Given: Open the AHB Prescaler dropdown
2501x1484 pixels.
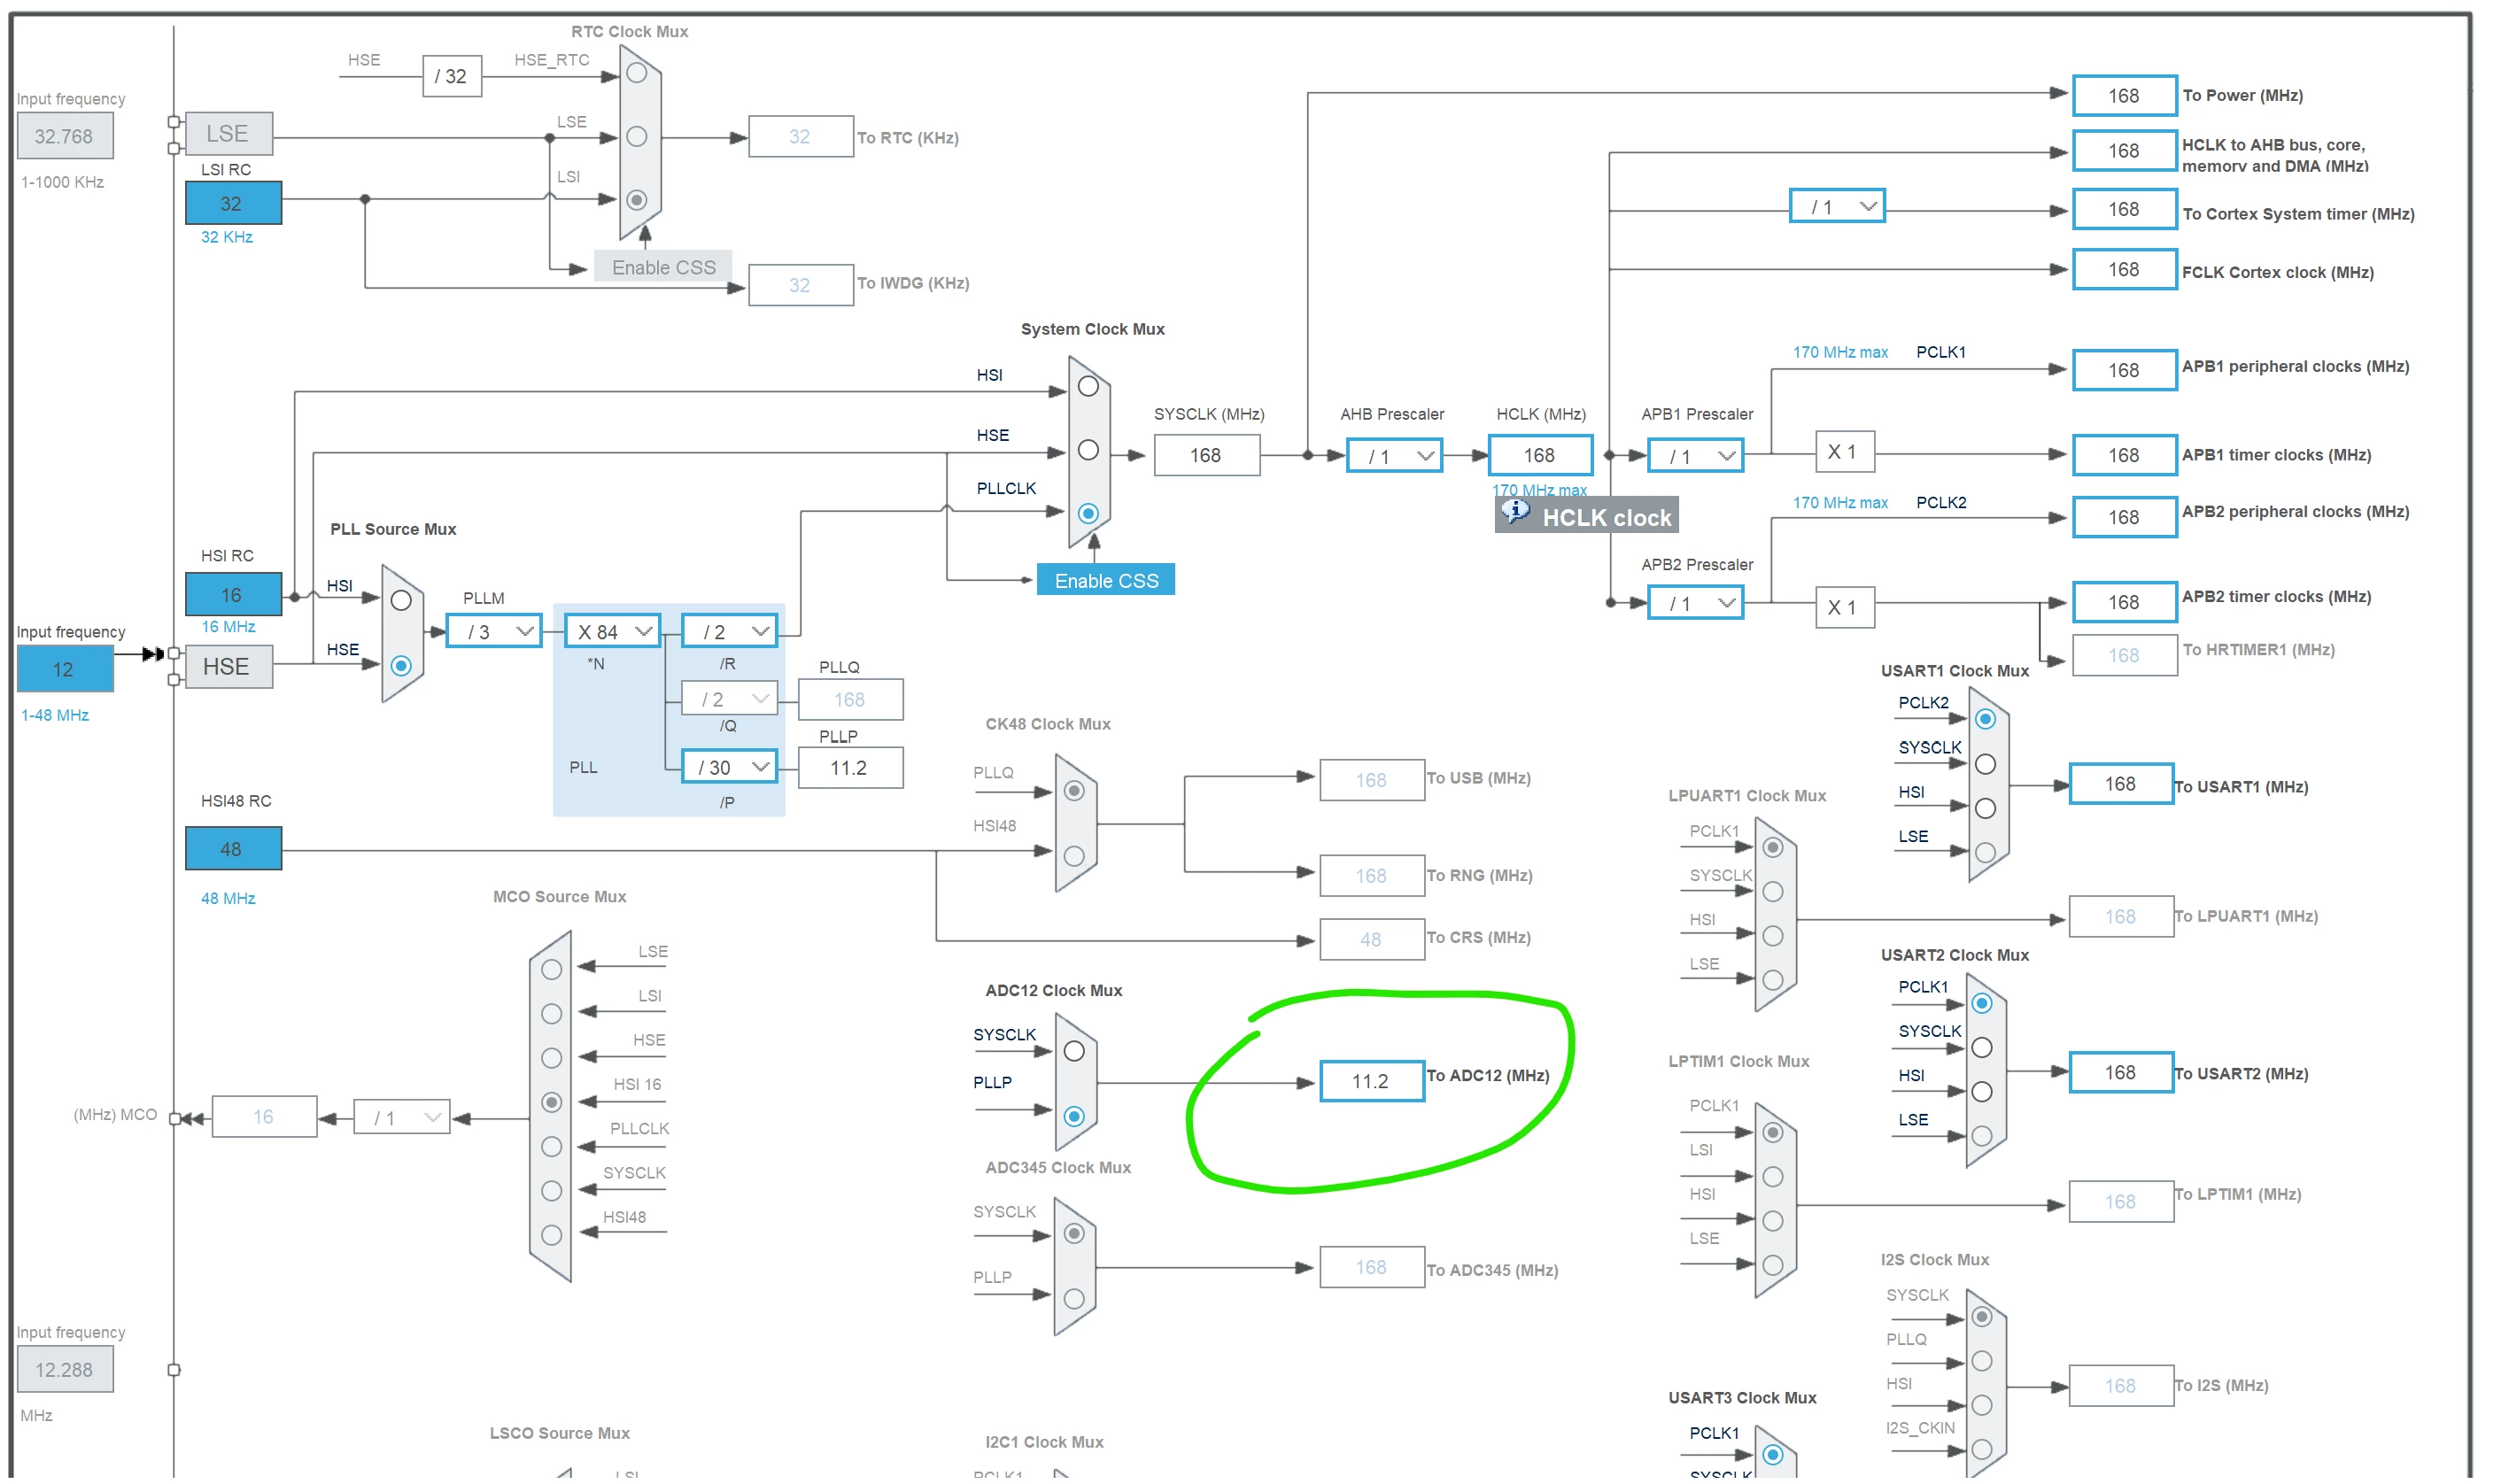Looking at the screenshot, I should click(1395, 456).
